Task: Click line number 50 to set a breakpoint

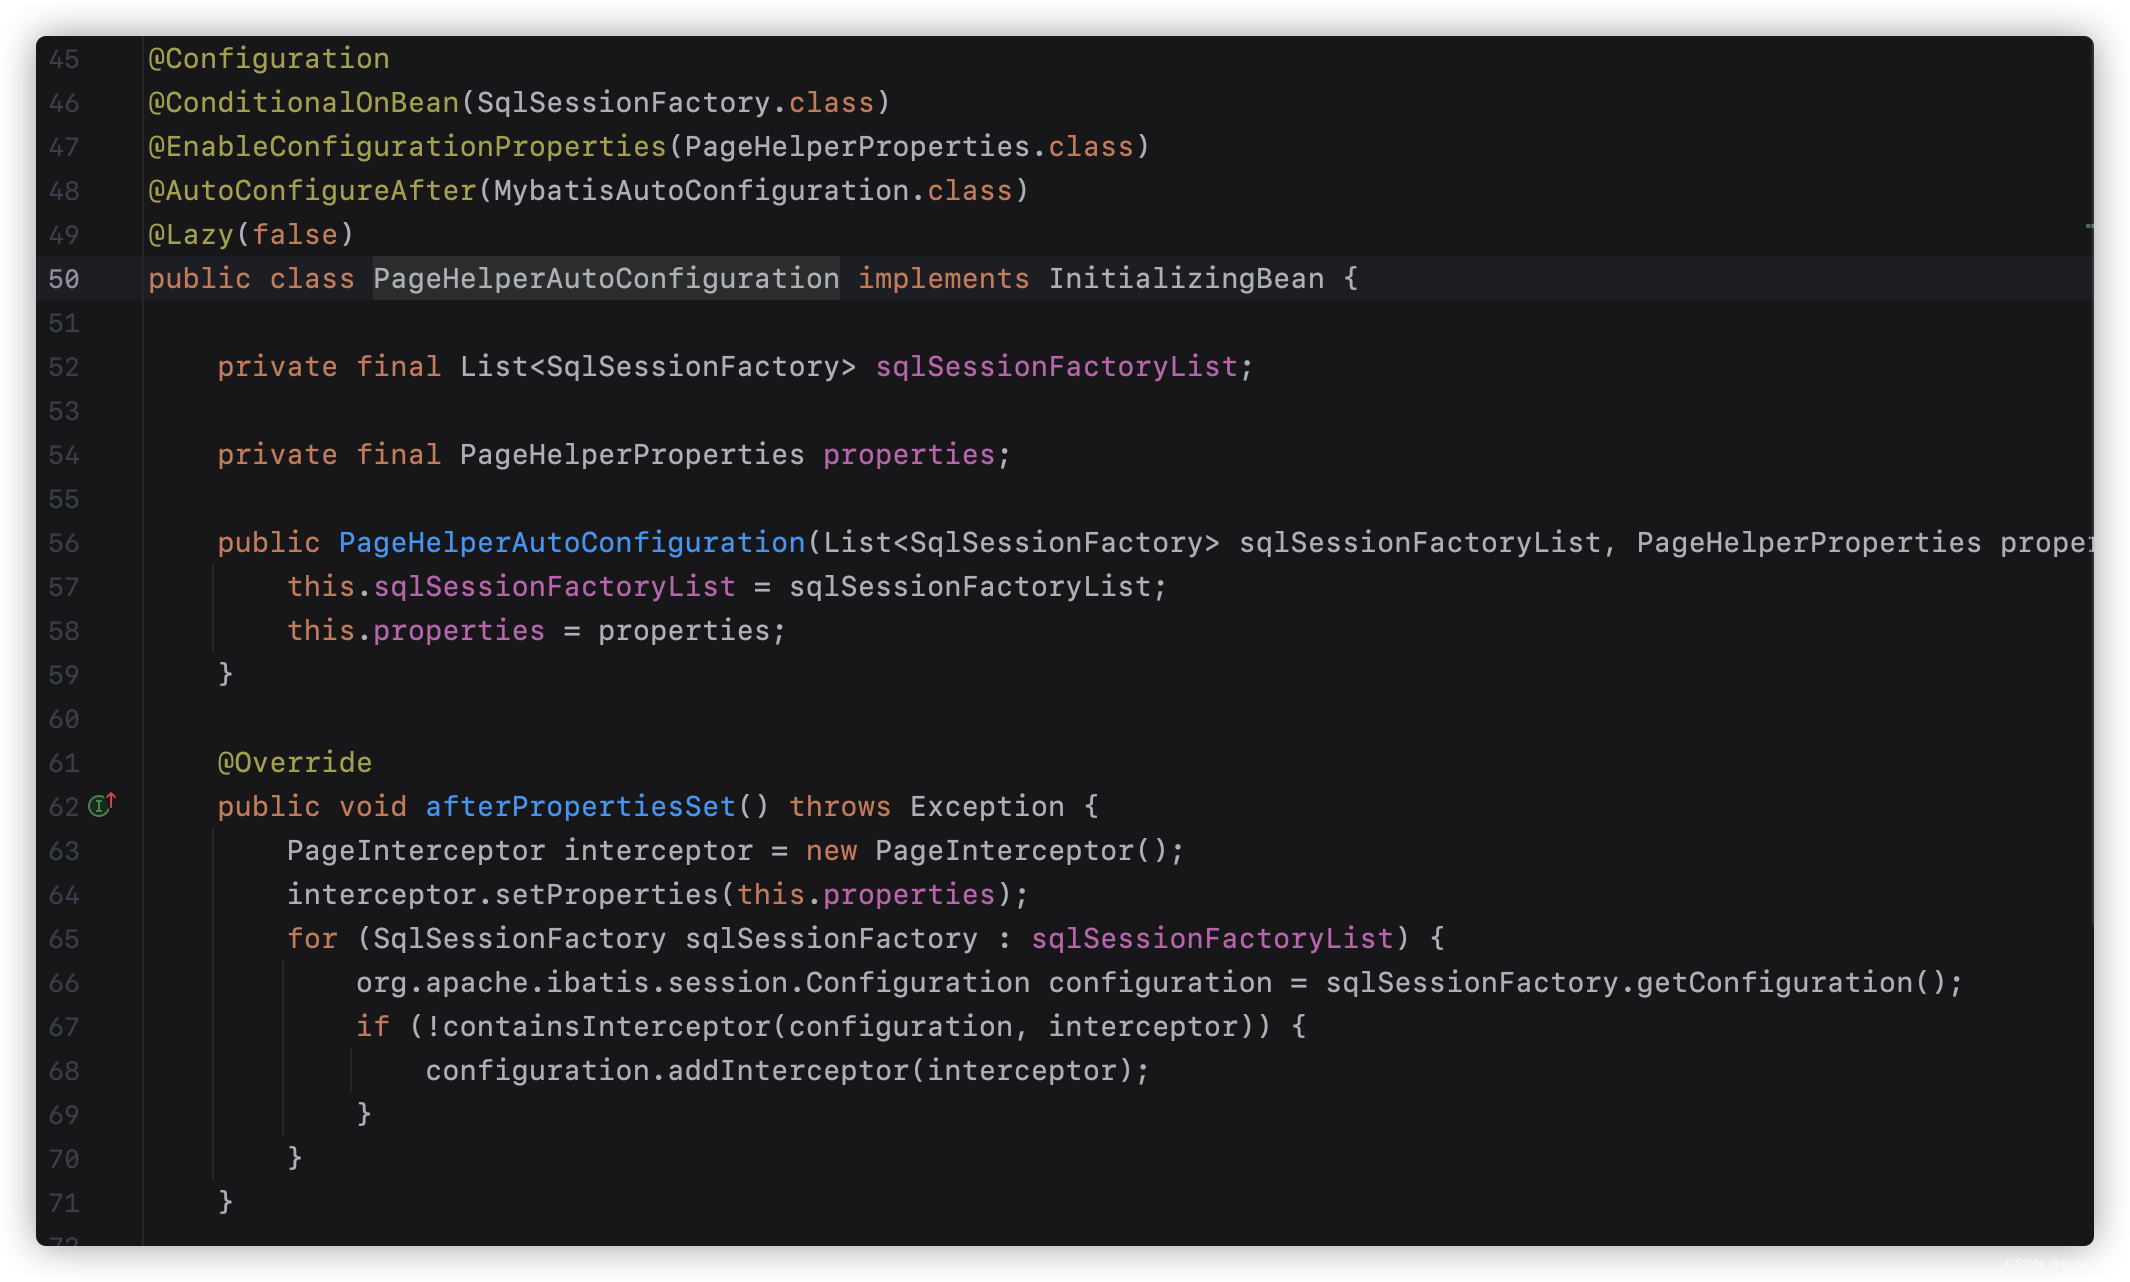Action: click(63, 279)
